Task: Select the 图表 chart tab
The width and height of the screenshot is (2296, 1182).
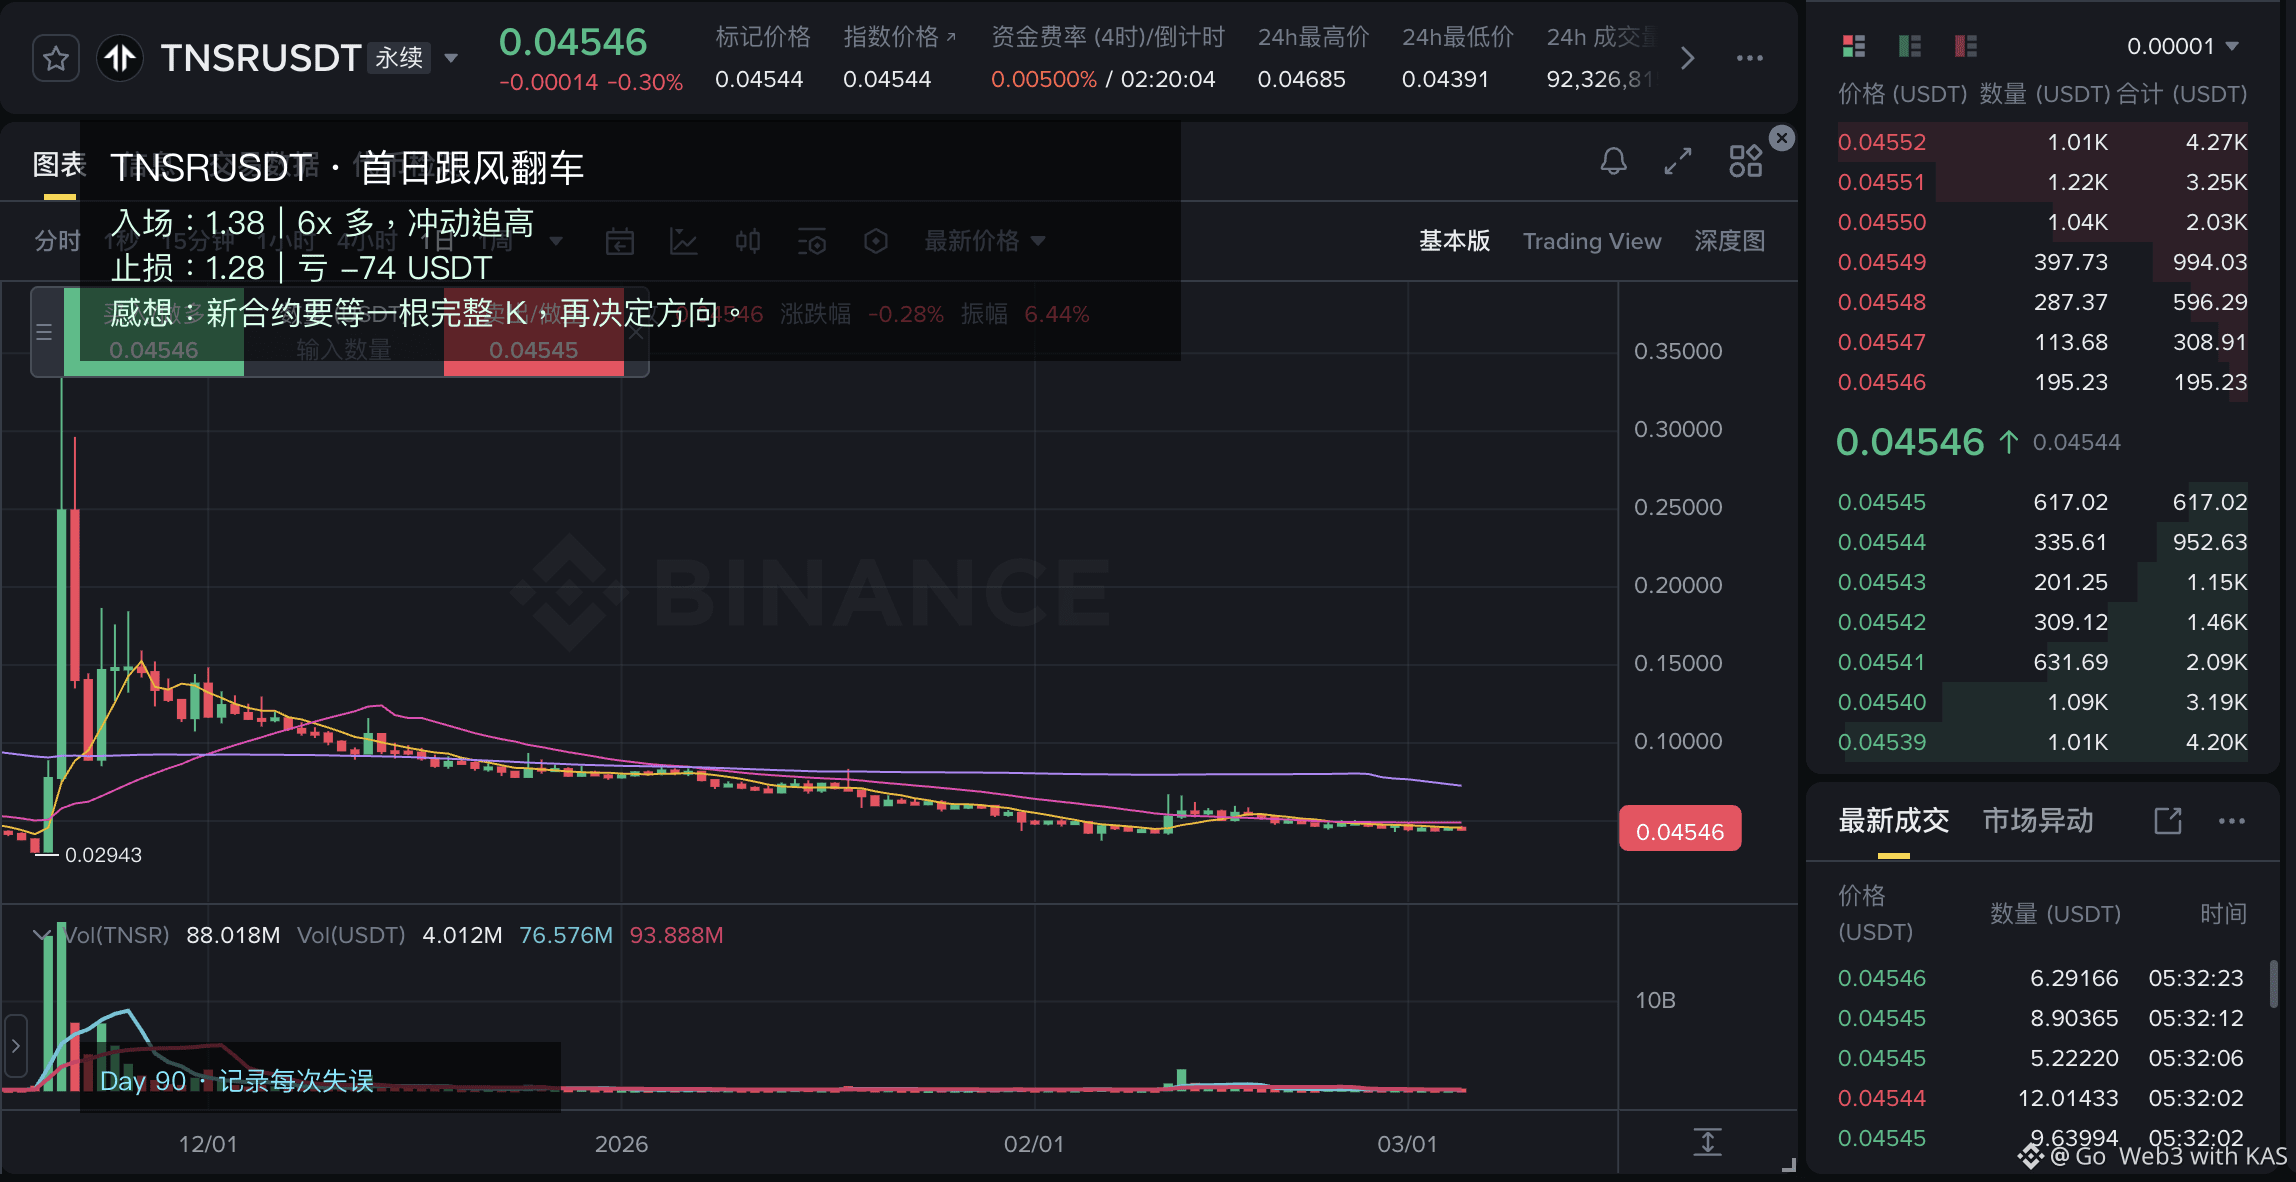Action: (59, 165)
